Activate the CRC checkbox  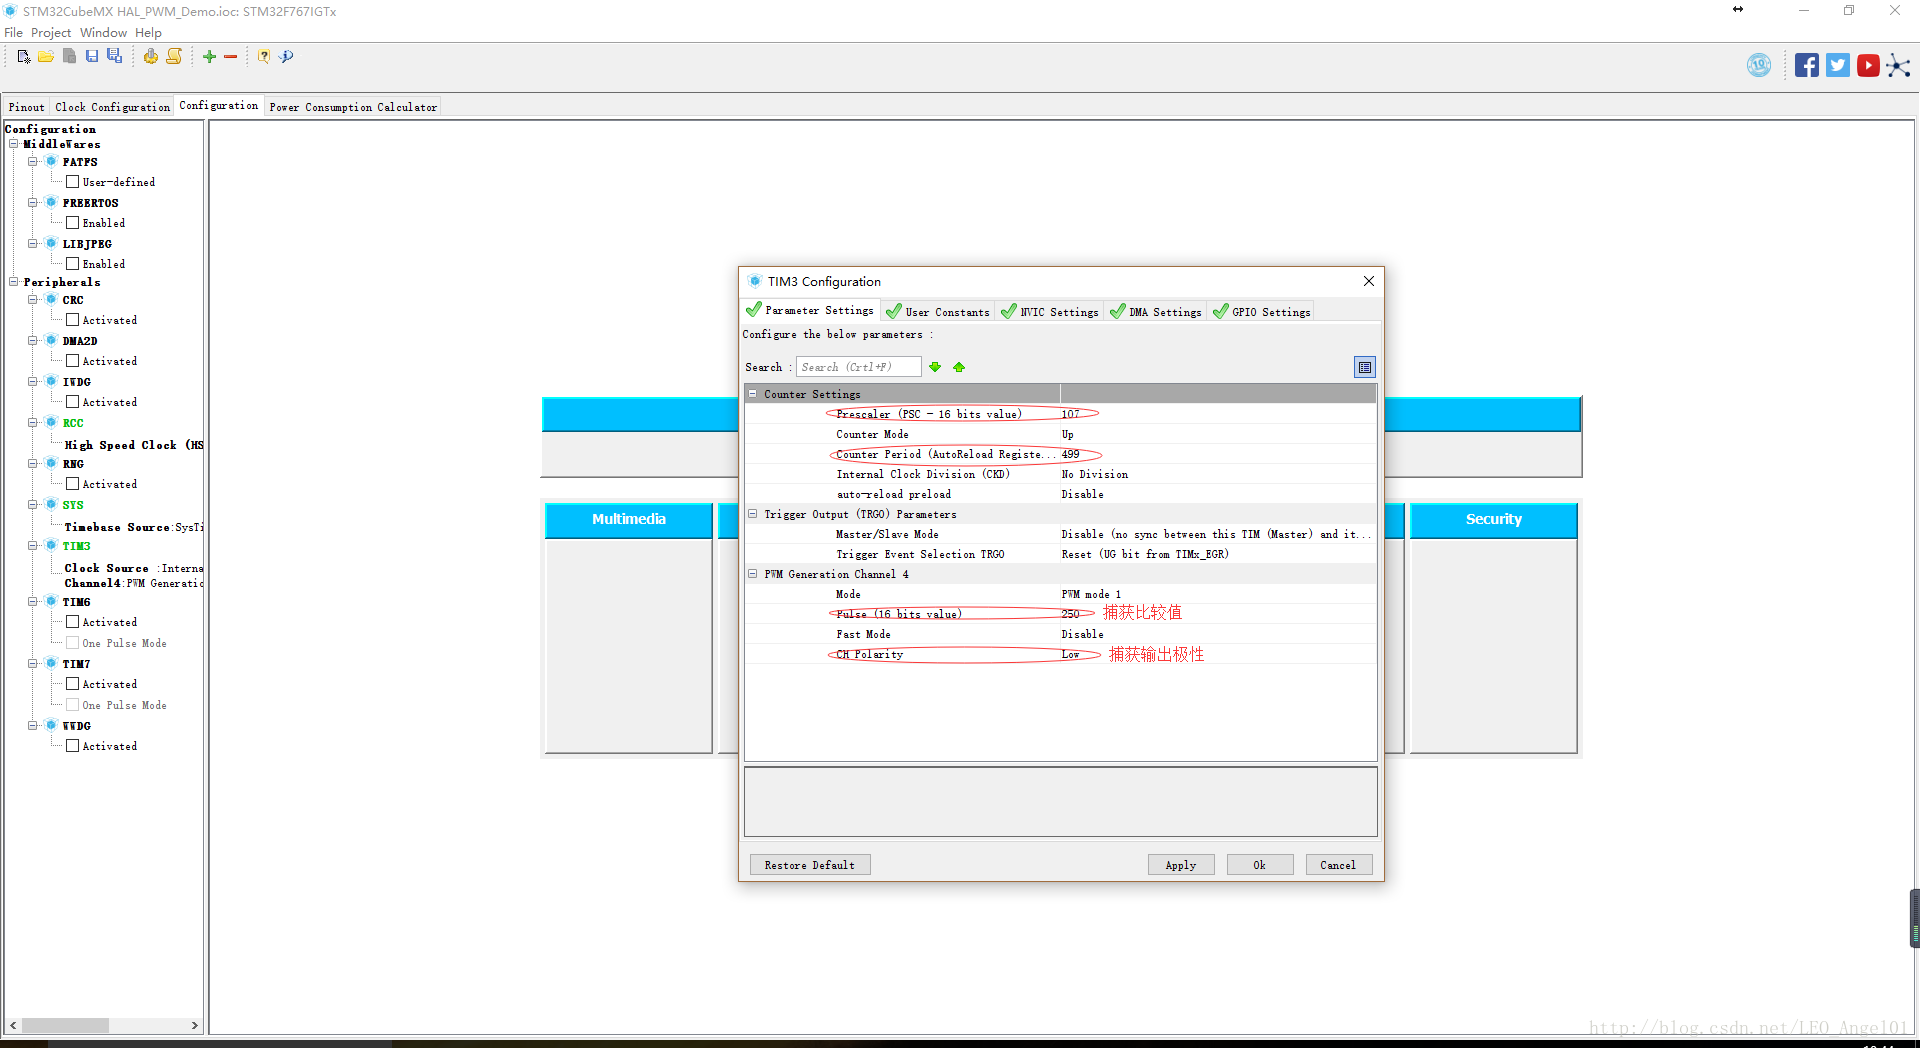pos(72,320)
